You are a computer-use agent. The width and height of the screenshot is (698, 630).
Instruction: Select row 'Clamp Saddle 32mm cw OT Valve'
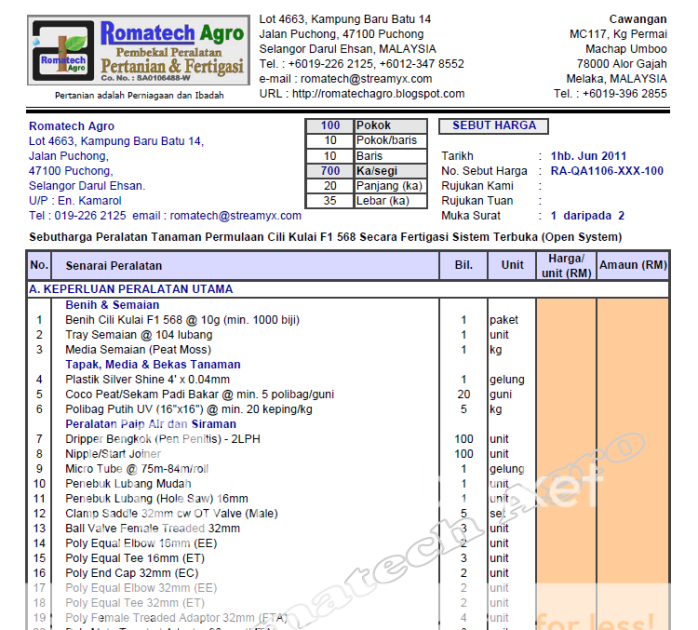[348, 513]
